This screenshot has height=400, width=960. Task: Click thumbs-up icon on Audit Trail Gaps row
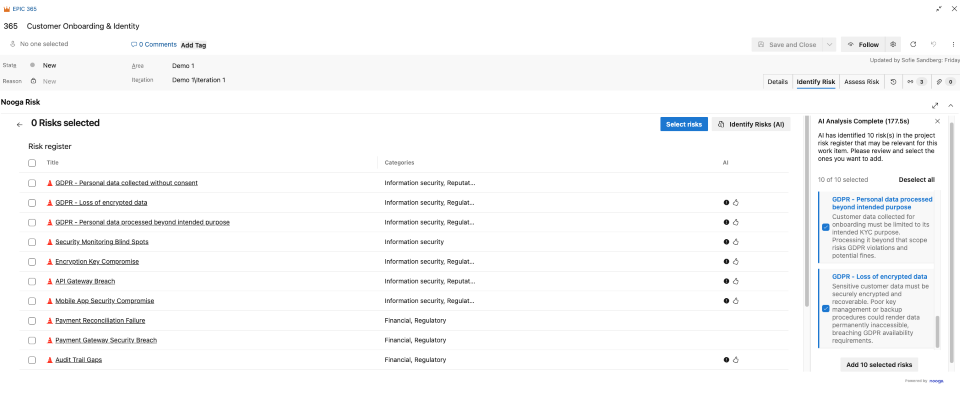tap(735, 359)
